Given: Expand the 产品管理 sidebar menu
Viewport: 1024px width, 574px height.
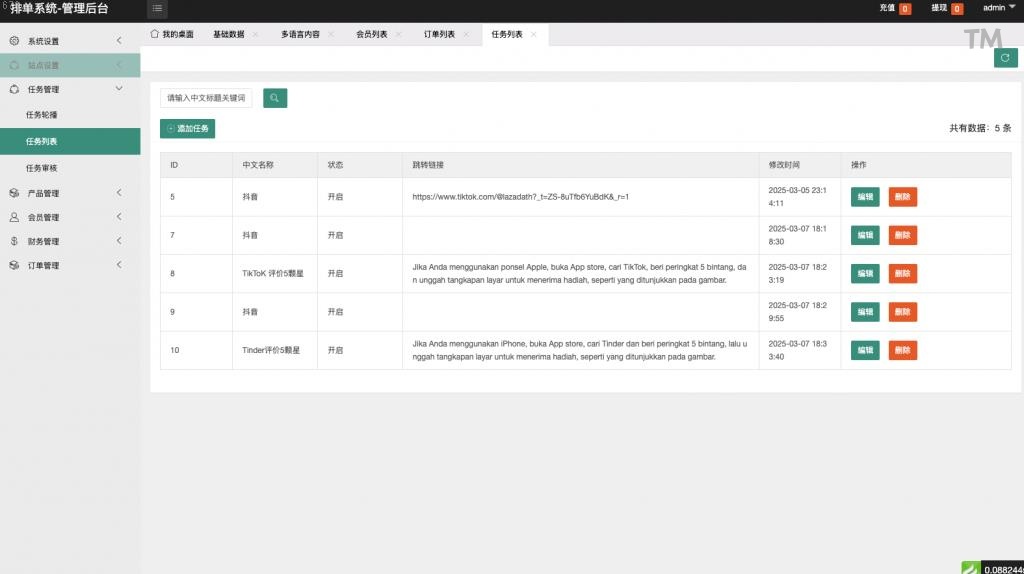Looking at the screenshot, I should [70, 193].
